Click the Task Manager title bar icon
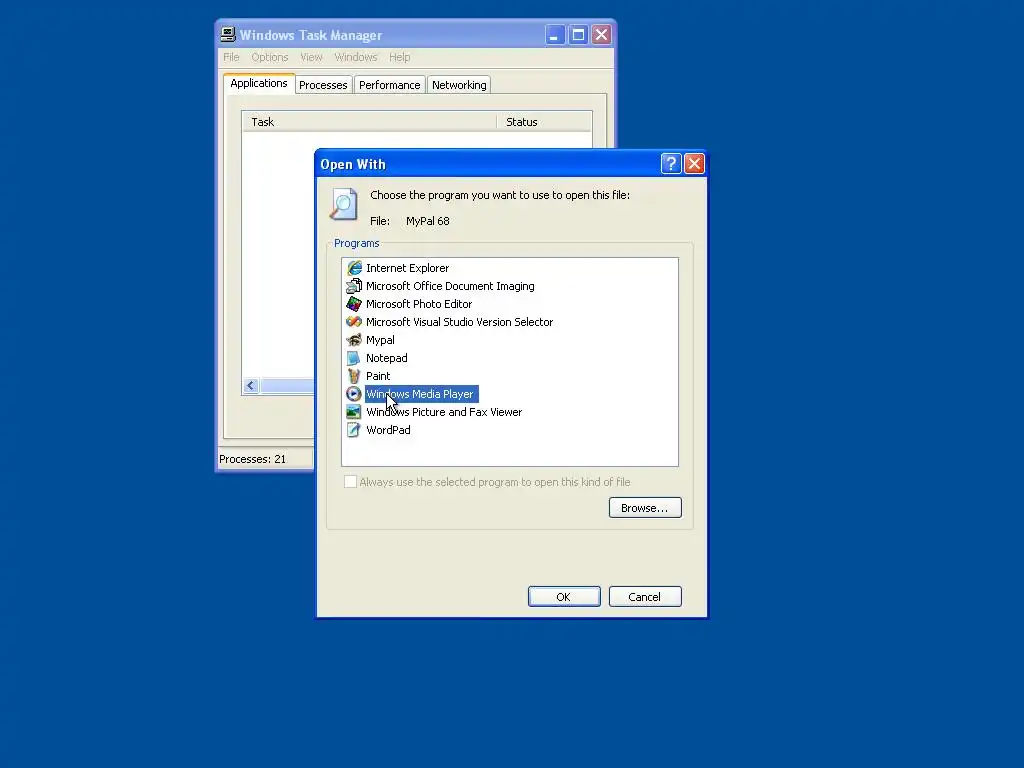Image resolution: width=1024 pixels, height=768 pixels. [228, 35]
